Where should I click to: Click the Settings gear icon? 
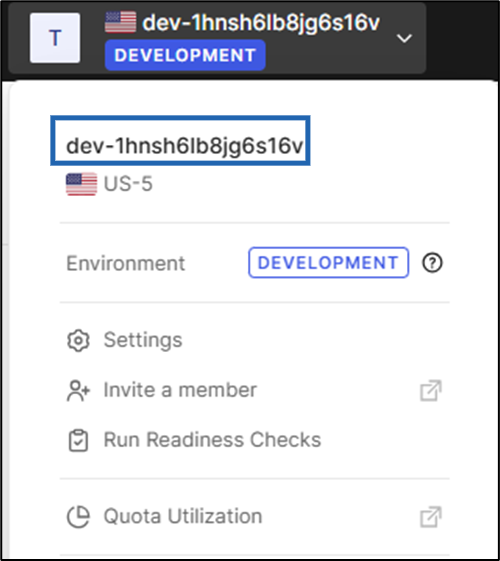click(78, 340)
